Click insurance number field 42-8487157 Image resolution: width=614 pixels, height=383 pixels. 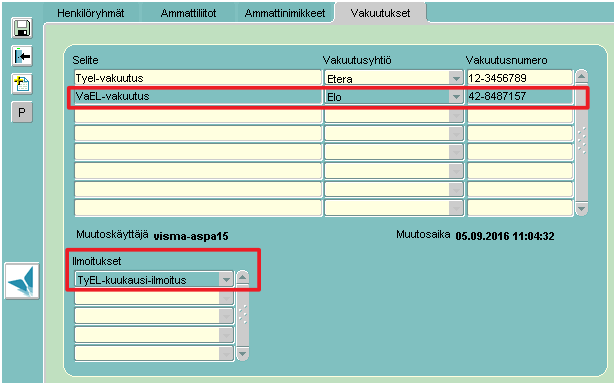tap(520, 96)
